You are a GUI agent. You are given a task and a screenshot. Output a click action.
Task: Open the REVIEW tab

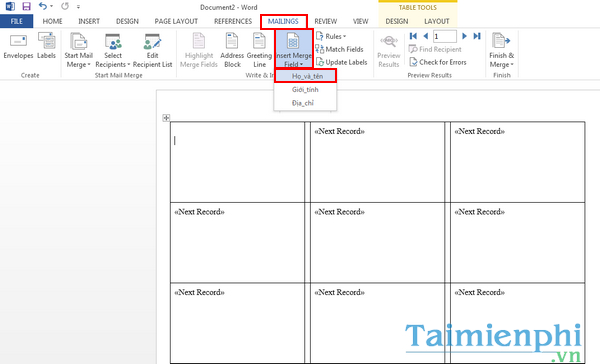(326, 21)
